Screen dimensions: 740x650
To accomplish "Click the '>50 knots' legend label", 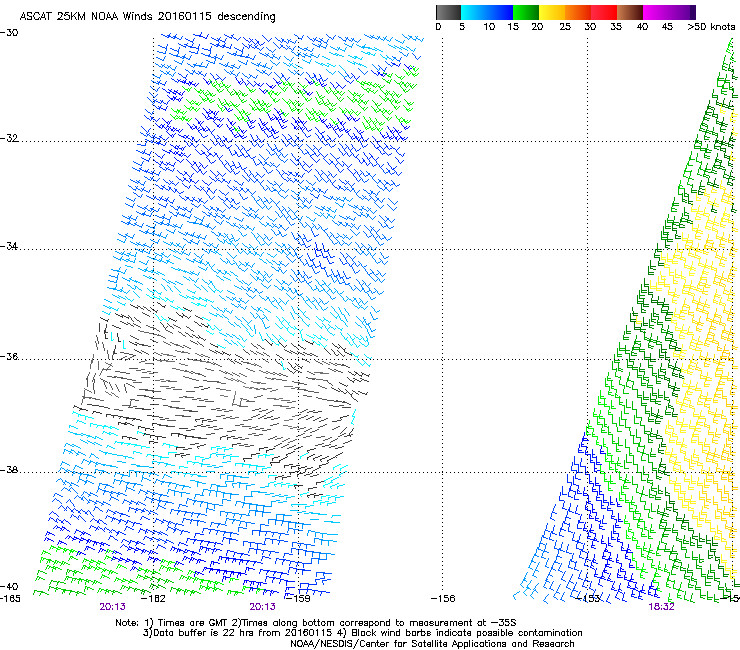I will [x=711, y=27].
